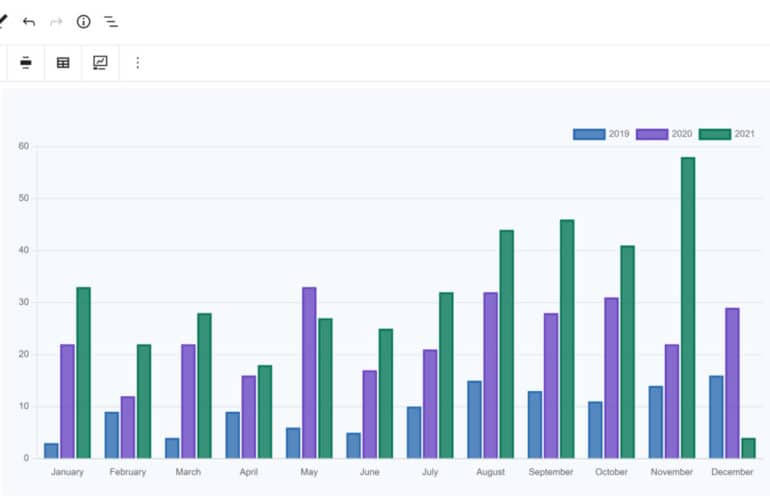Click the purple May 2020 bar
The image size is (770, 500).
(x=309, y=373)
